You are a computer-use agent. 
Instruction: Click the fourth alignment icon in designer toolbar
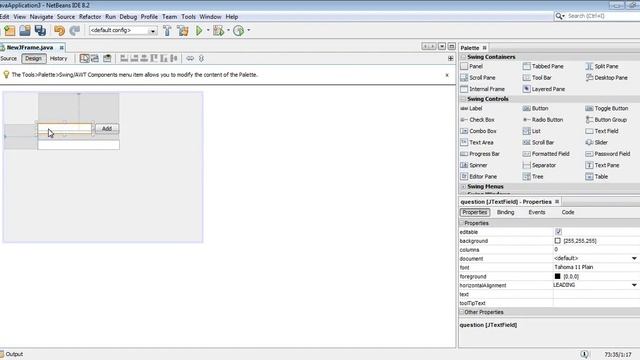point(154,58)
